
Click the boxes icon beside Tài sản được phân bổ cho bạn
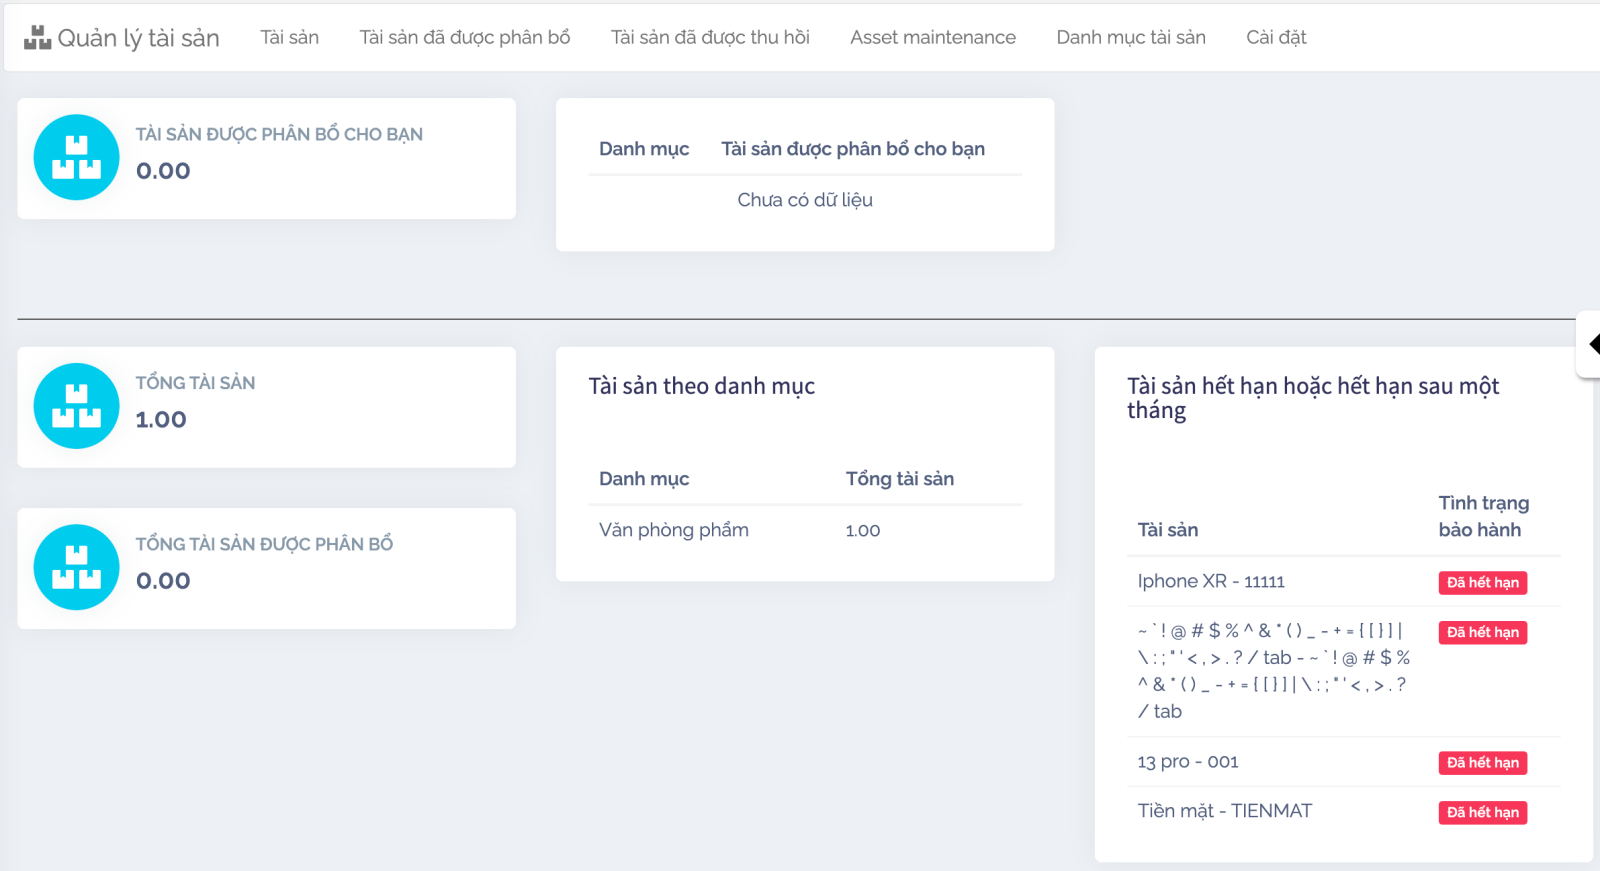76,158
